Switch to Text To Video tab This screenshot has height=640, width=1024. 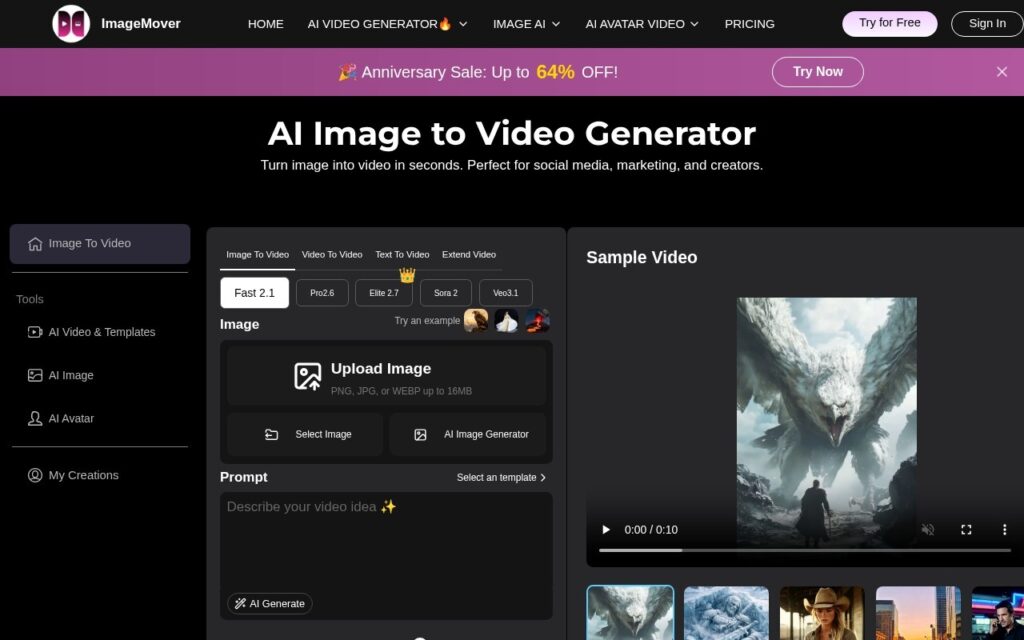pos(402,255)
